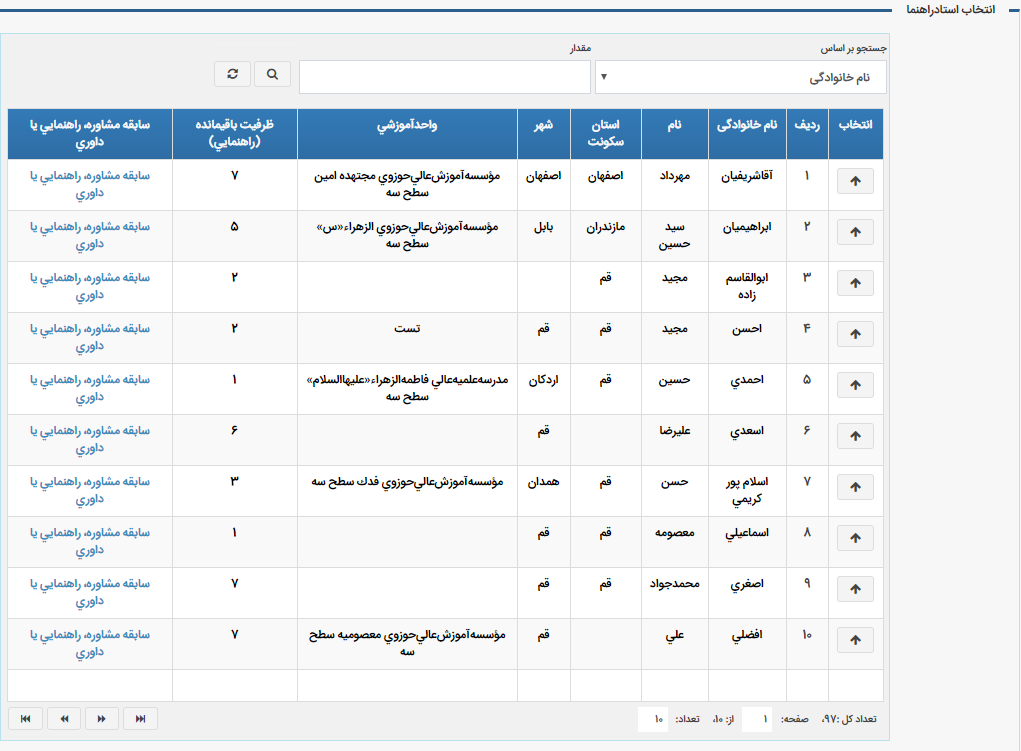The height and width of the screenshot is (751, 1021).
Task: Sort by استان سكونت column header
Action: click(x=606, y=134)
